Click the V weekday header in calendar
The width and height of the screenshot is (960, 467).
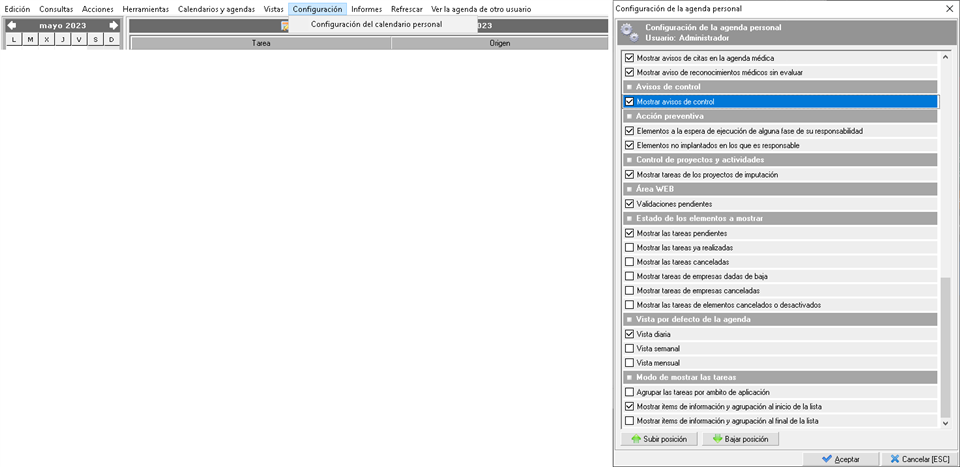(78, 39)
